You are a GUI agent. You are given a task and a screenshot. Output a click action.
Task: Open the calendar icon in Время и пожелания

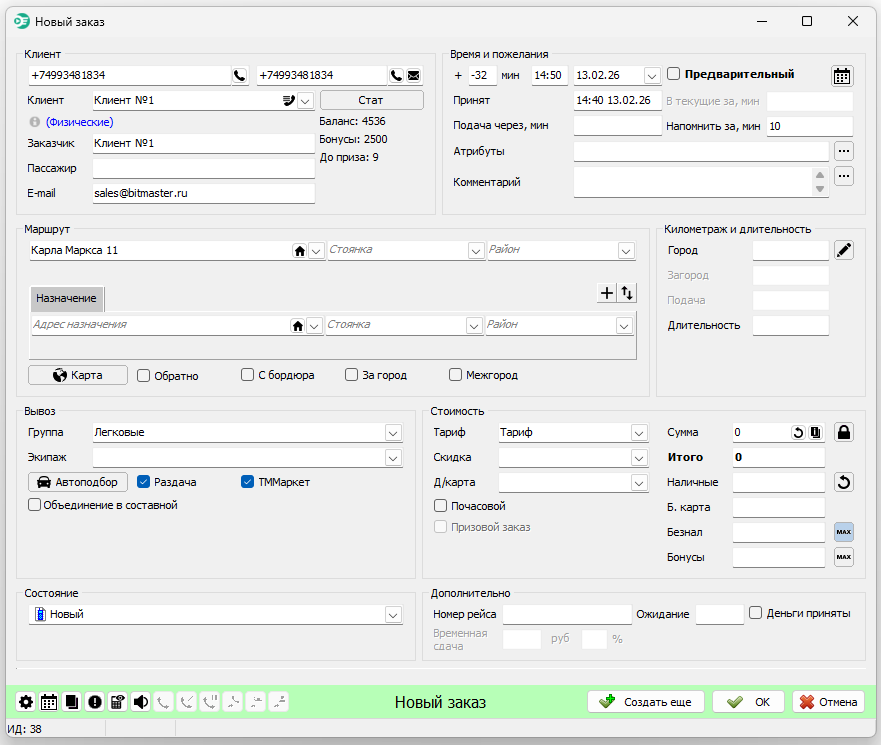(842, 75)
